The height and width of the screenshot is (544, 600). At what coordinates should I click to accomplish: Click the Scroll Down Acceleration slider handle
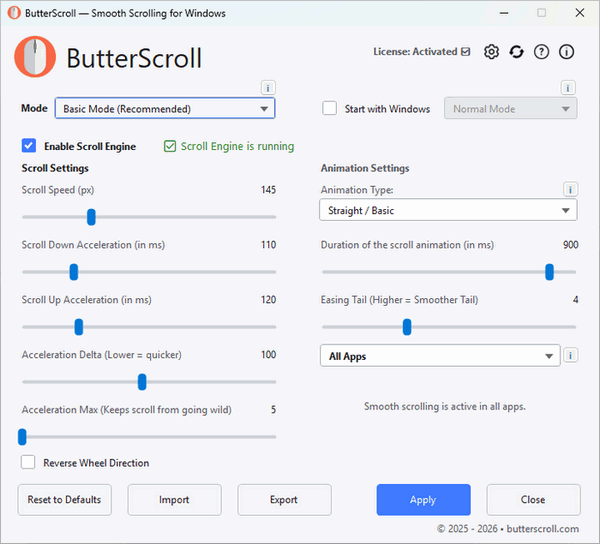[x=74, y=272]
